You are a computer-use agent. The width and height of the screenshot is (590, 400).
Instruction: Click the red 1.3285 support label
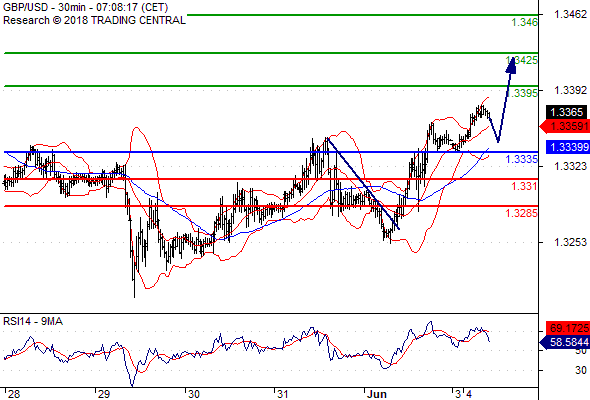point(522,213)
